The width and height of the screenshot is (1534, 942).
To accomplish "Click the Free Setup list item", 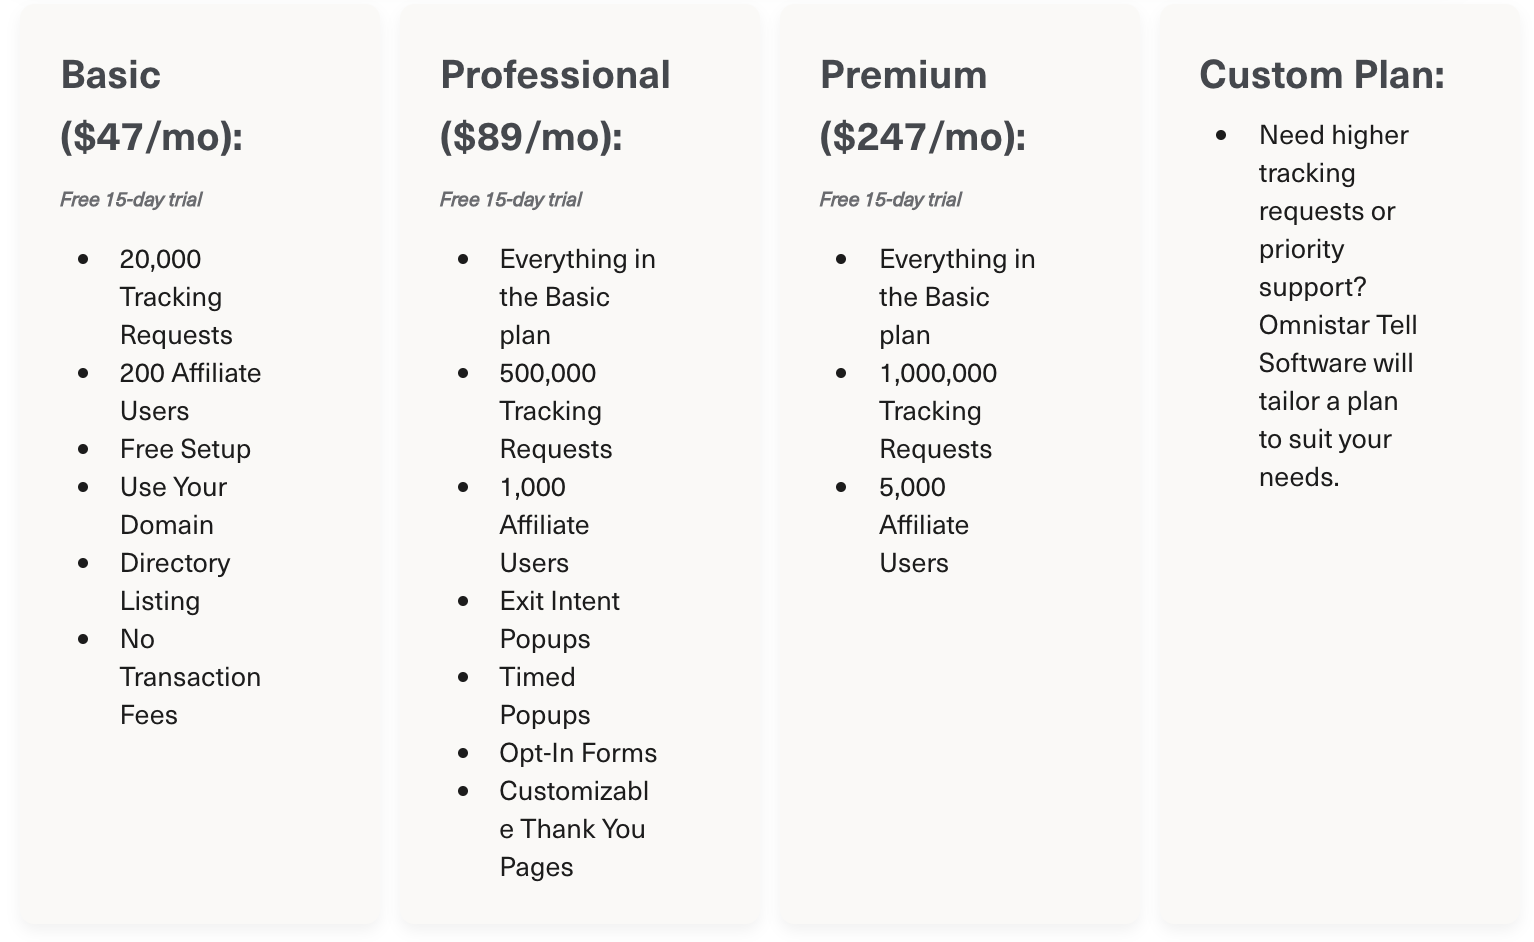I will [x=185, y=449].
